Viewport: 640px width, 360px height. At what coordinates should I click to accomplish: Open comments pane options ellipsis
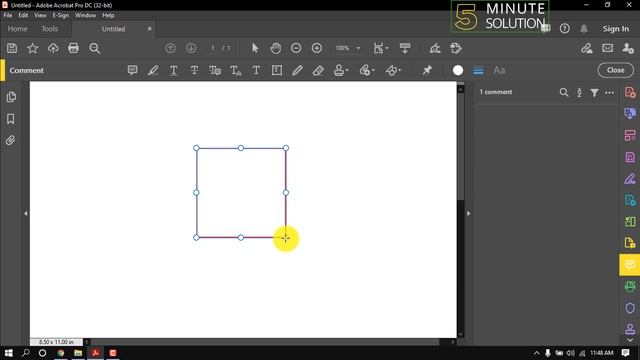pyautogui.click(x=609, y=93)
